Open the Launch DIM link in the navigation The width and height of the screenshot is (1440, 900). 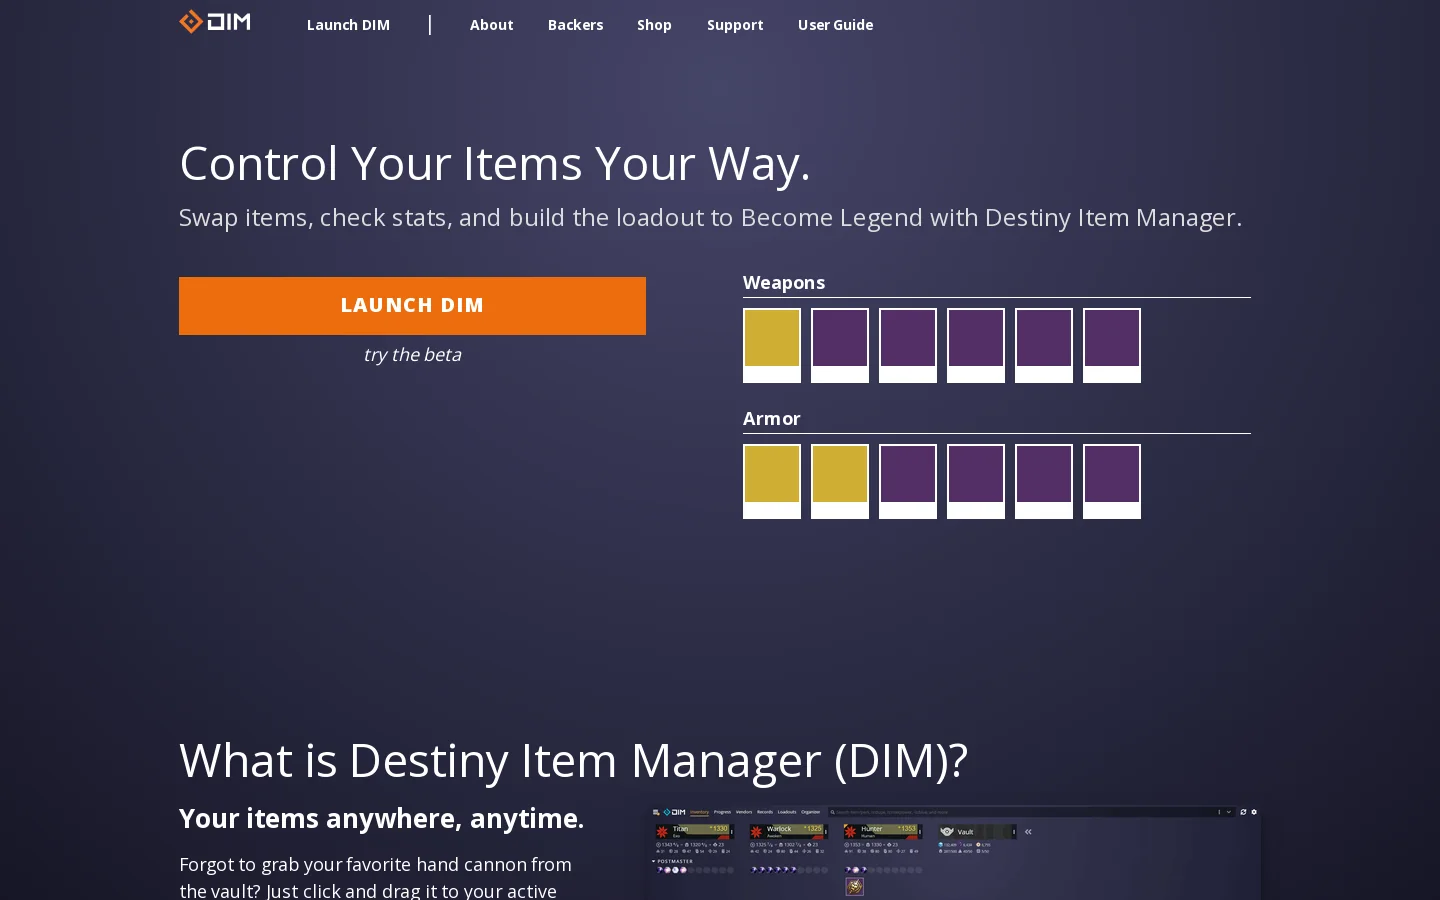pyautogui.click(x=348, y=25)
